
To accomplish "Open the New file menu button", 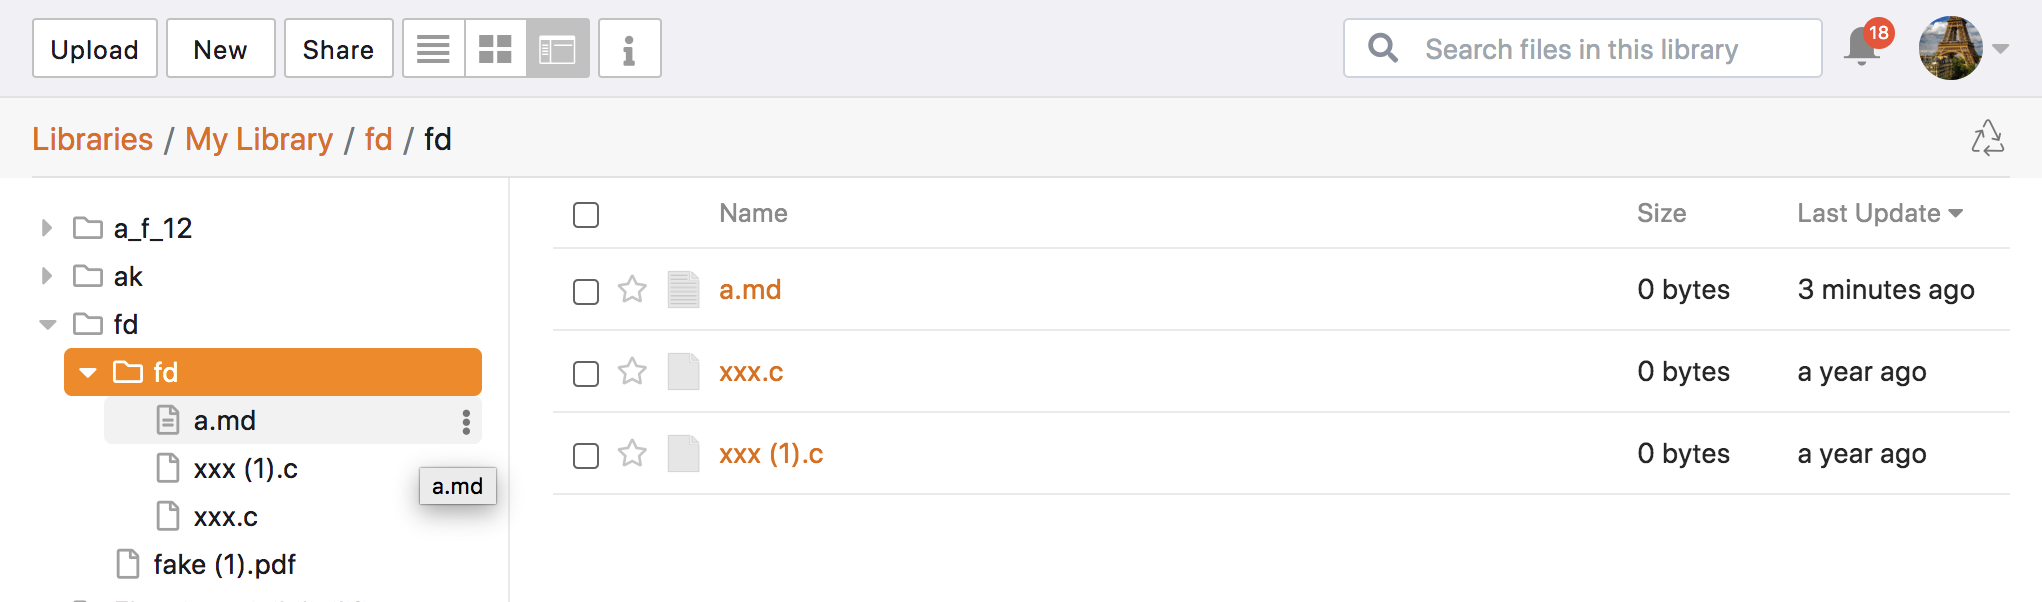I will pos(220,48).
